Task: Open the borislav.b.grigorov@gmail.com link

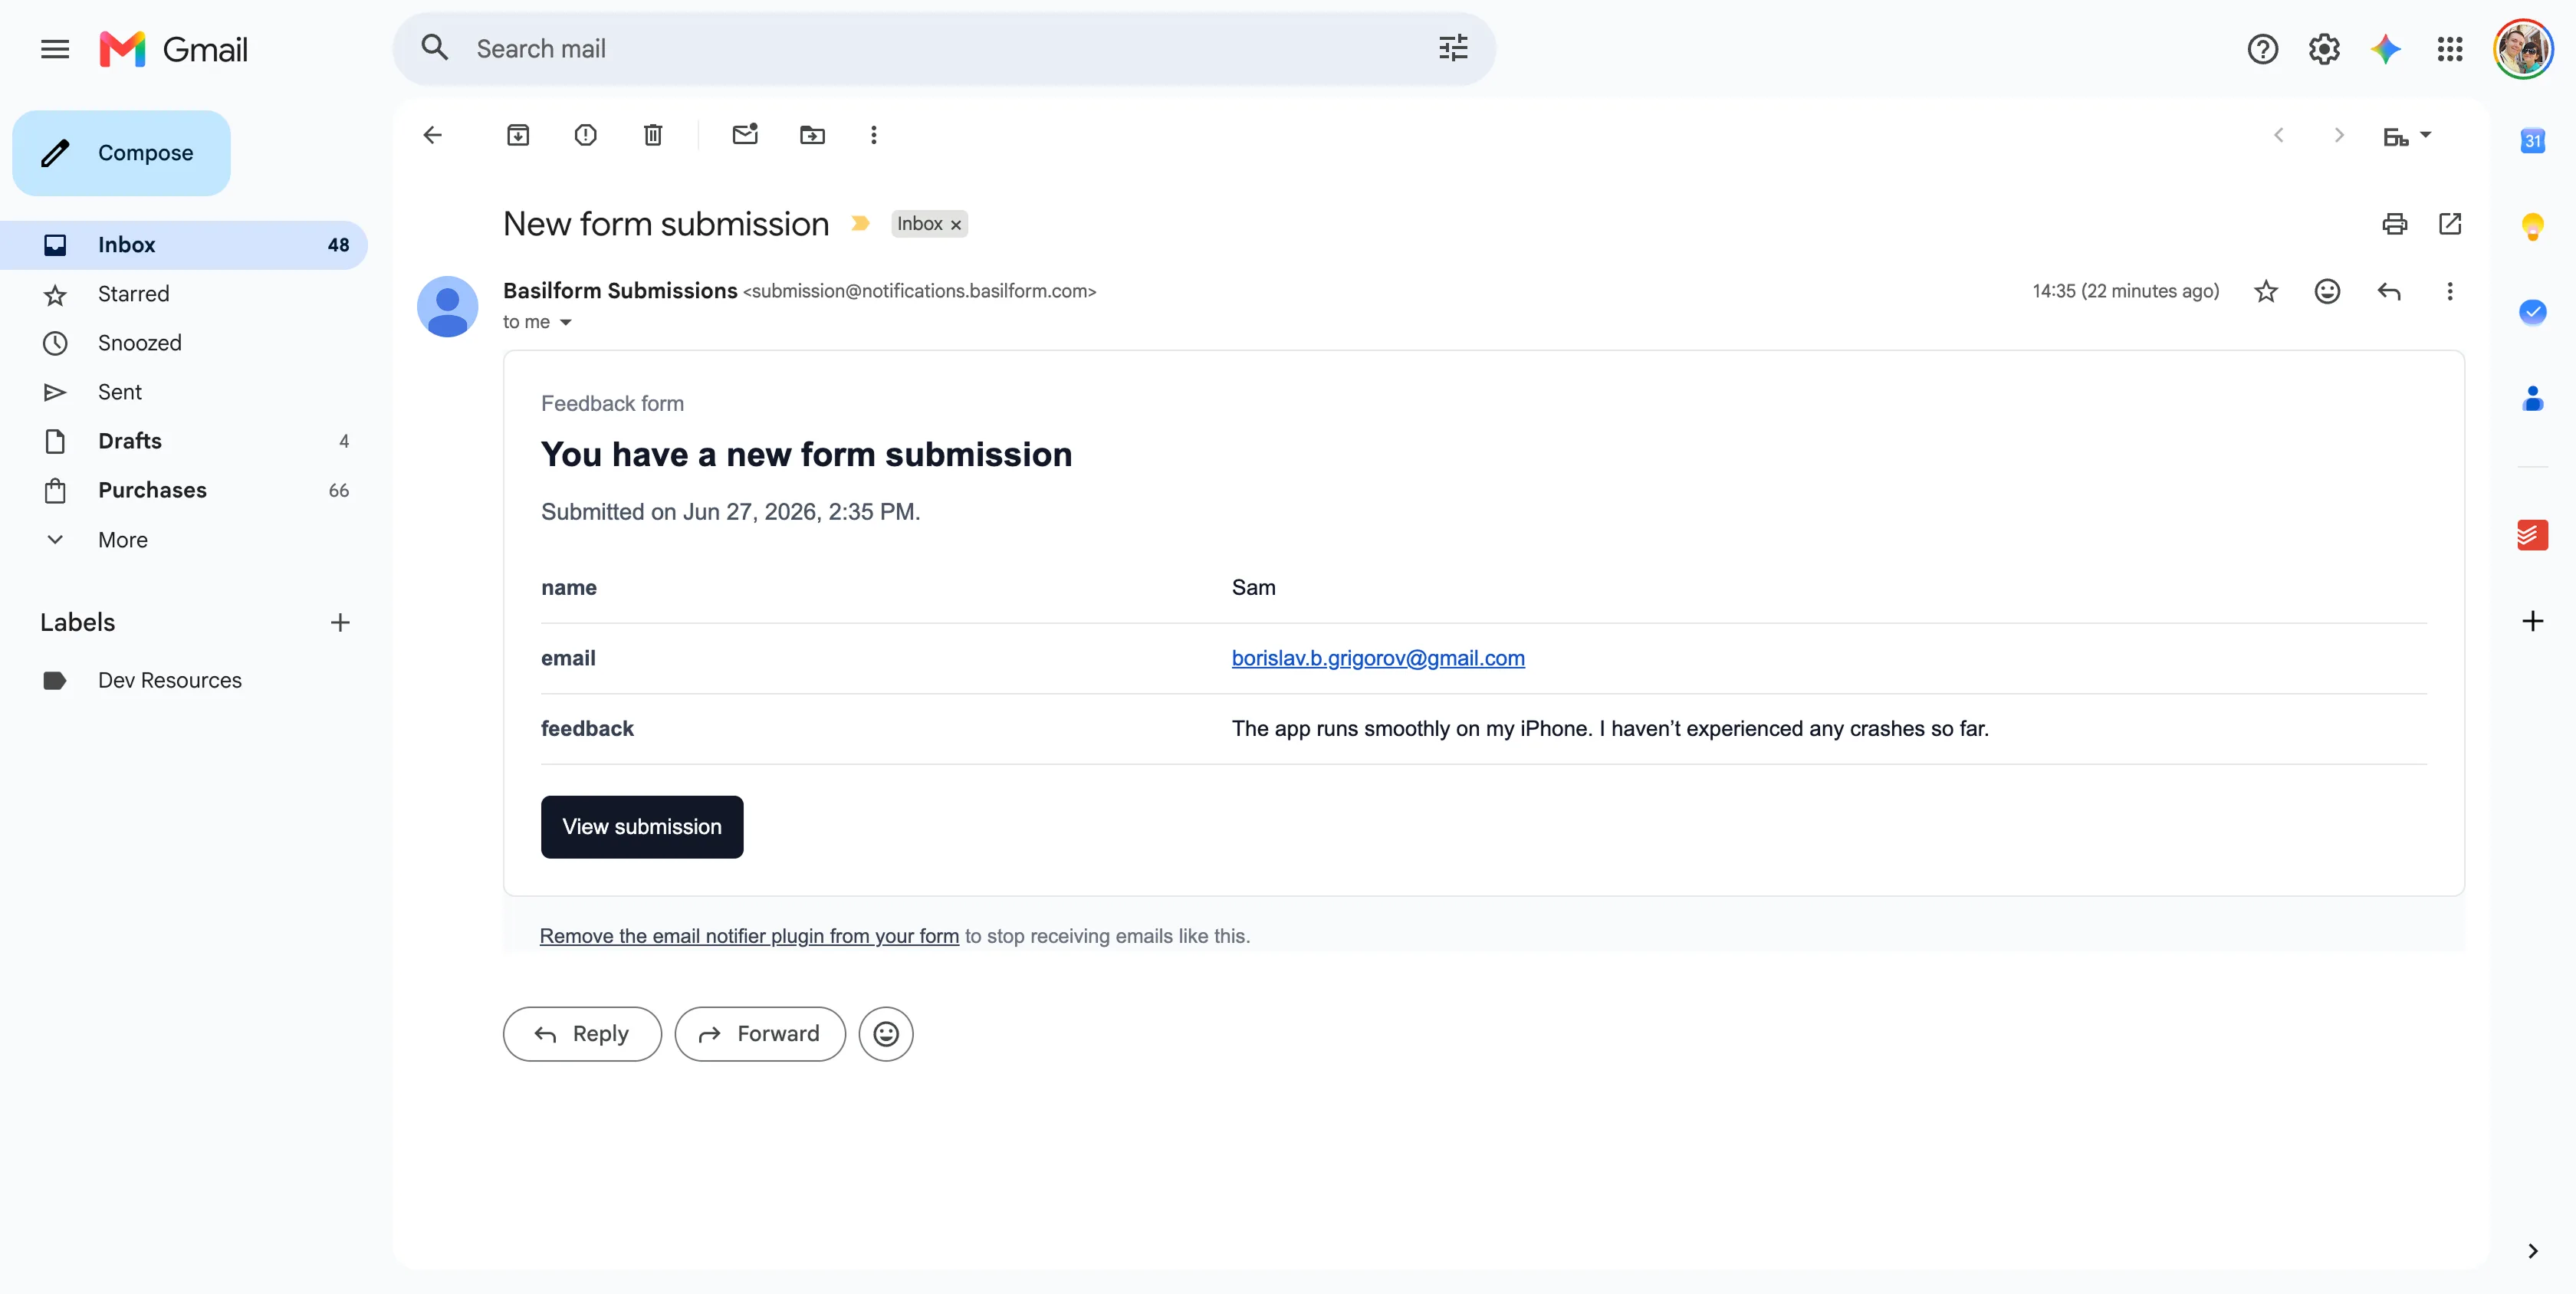Action: pos(1378,658)
